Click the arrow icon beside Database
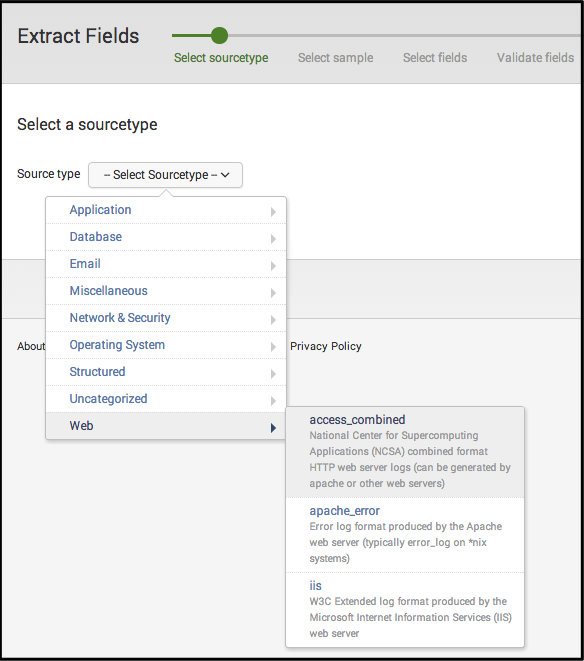 273,239
